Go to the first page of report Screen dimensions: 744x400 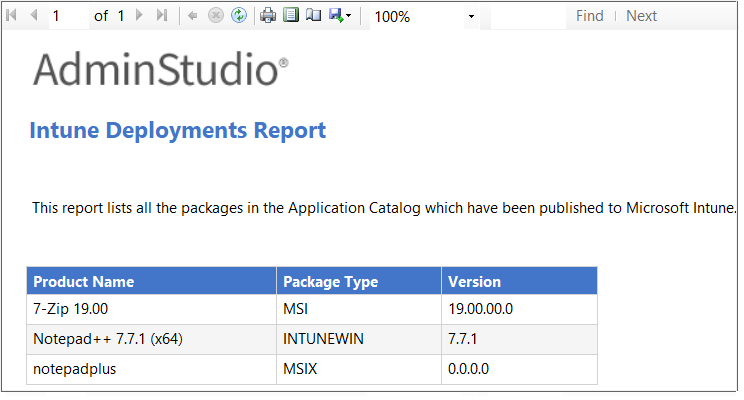[12, 16]
